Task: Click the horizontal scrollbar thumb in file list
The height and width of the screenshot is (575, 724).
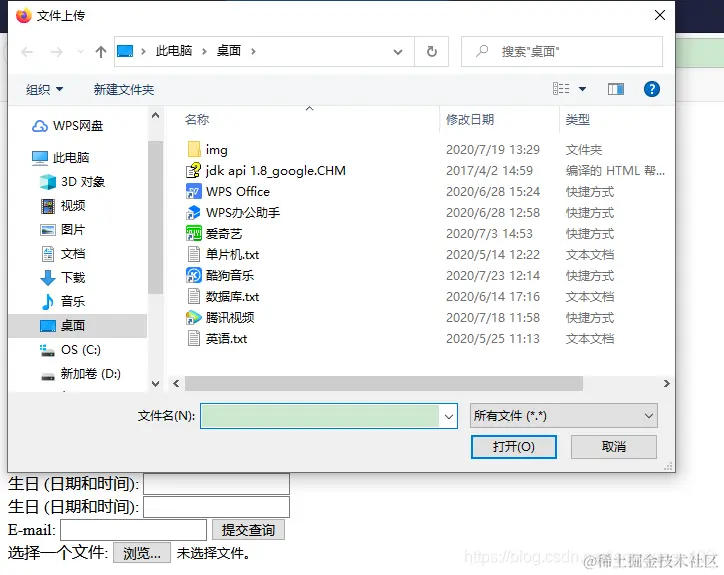Action: coord(384,383)
